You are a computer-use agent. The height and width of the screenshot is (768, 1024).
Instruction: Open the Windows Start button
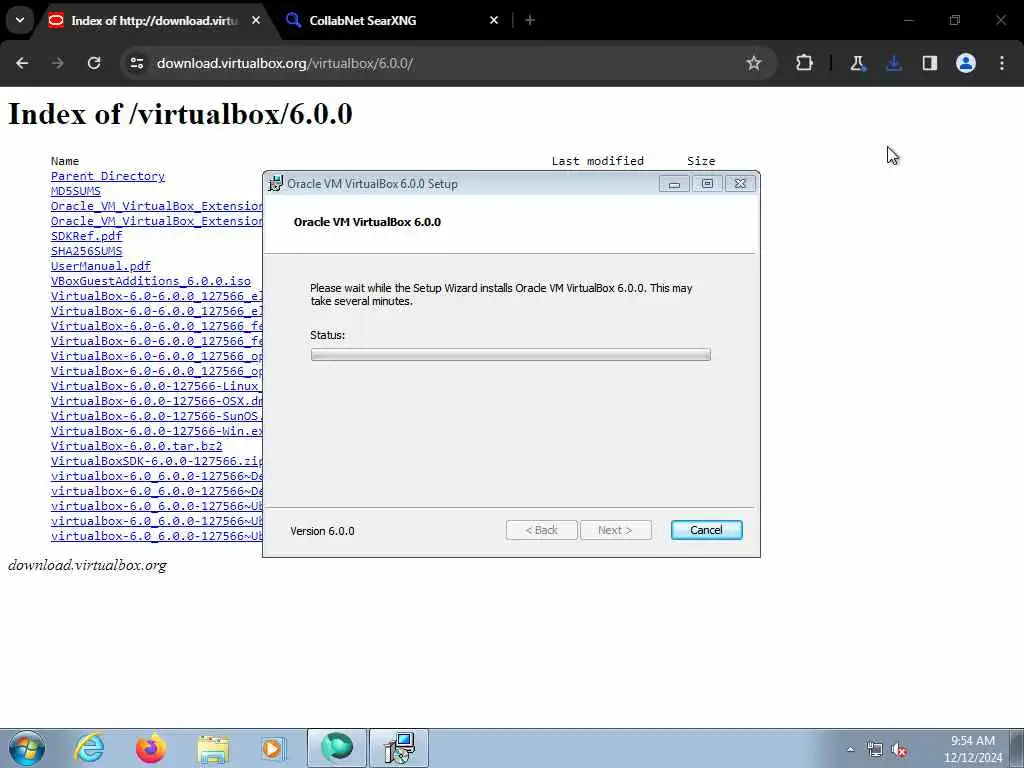[27, 748]
